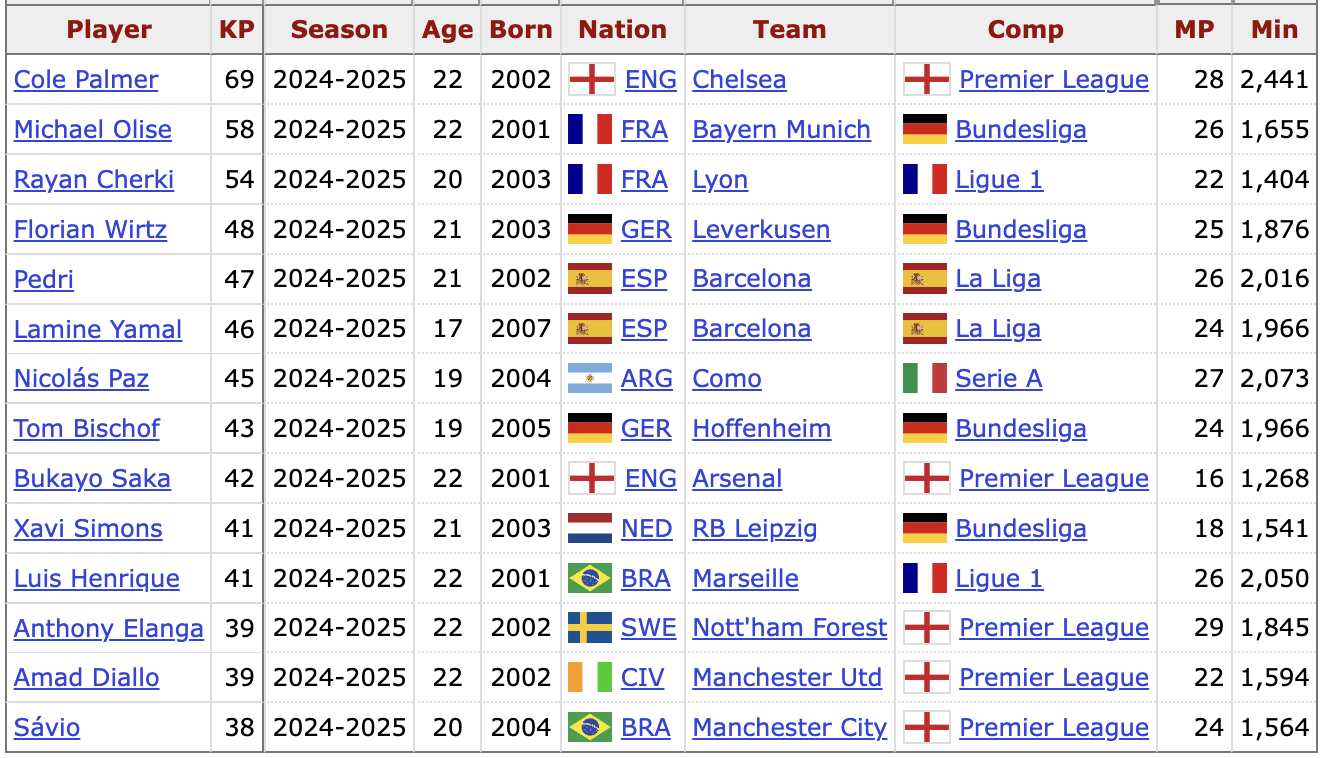Viewport: 1322px width, 758px height.
Task: Click the RB Leipzig team link
Action: click(x=754, y=528)
